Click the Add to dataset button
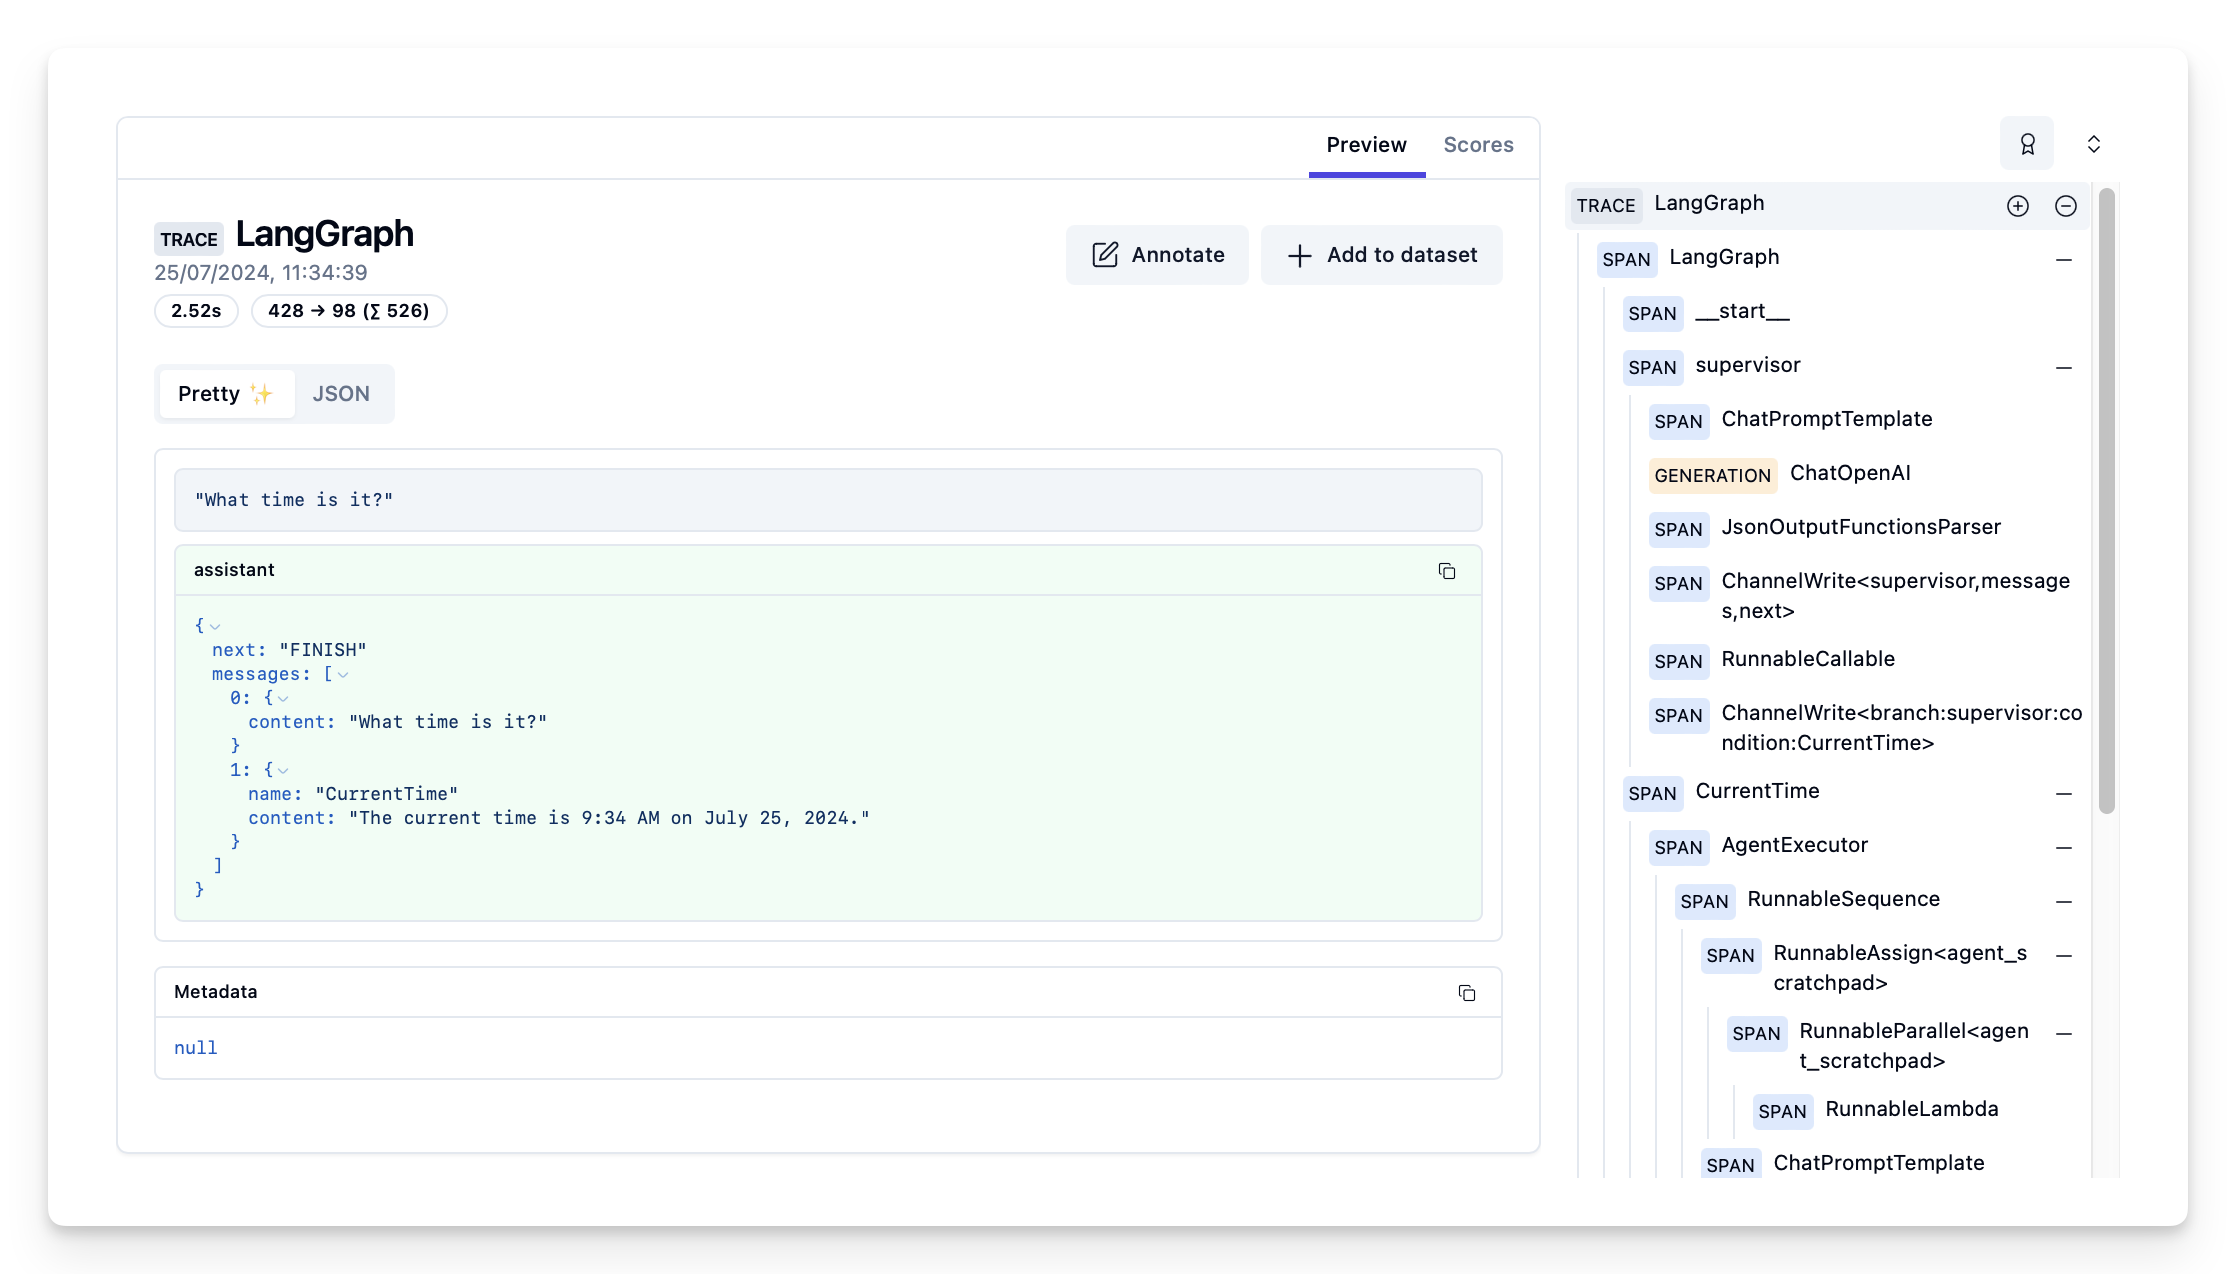2236x1274 pixels. coord(1381,255)
